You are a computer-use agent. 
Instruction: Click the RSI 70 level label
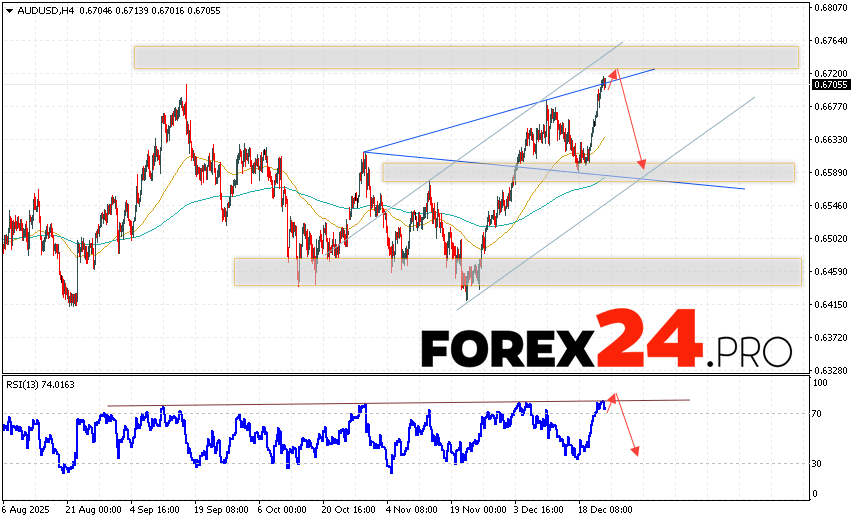coord(818,412)
